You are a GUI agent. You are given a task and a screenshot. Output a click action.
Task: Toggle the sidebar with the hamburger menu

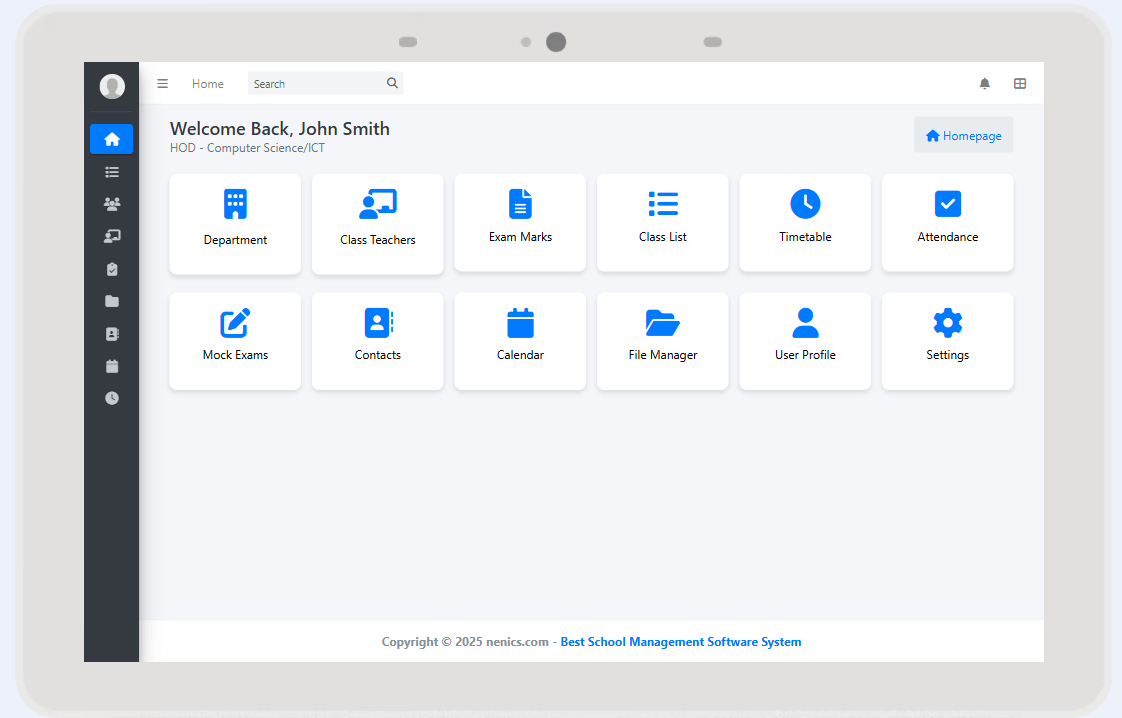coord(163,84)
